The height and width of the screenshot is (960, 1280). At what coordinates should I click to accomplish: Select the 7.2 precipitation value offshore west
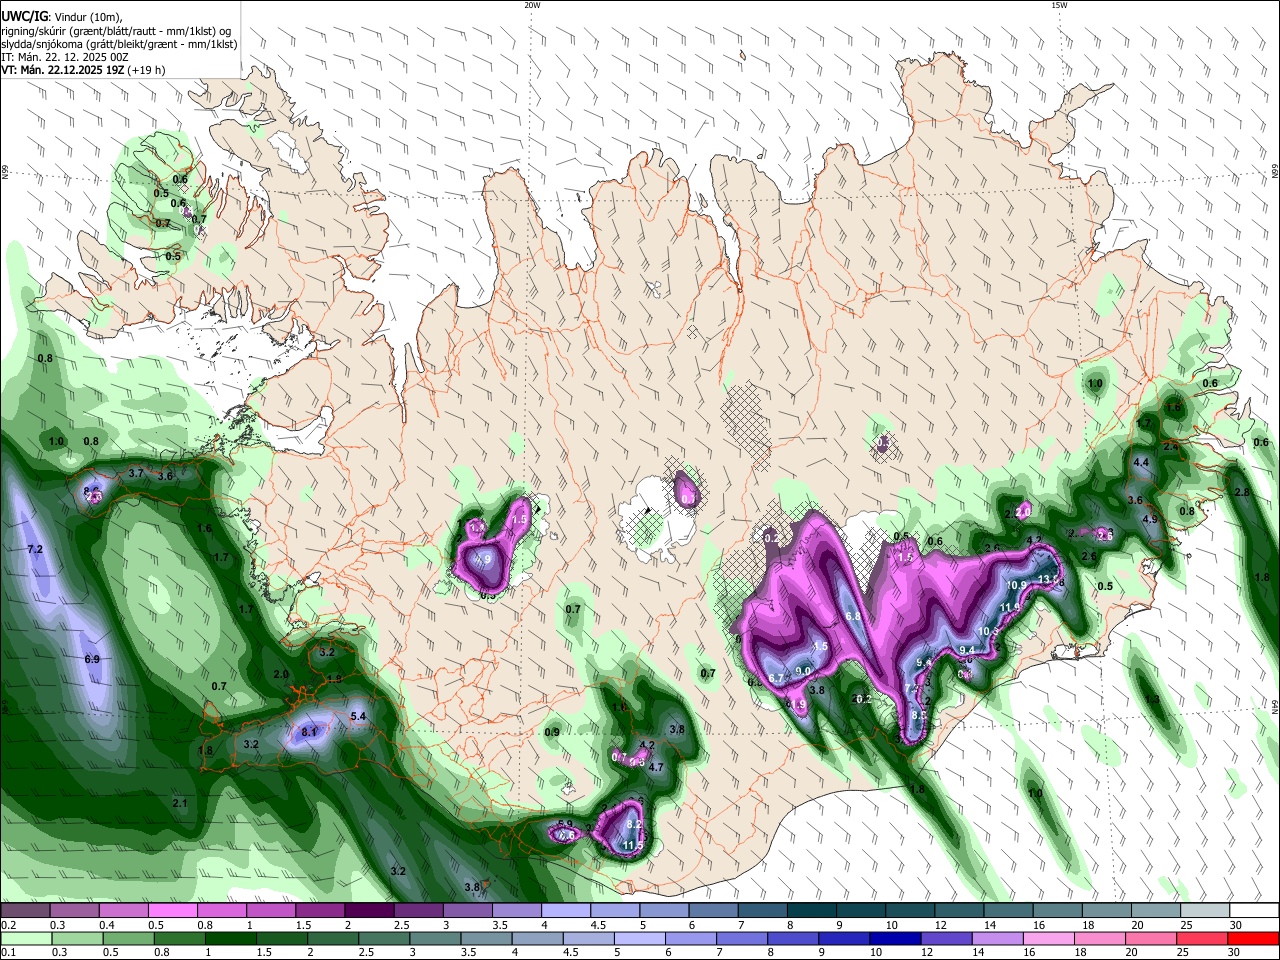pos(35,550)
